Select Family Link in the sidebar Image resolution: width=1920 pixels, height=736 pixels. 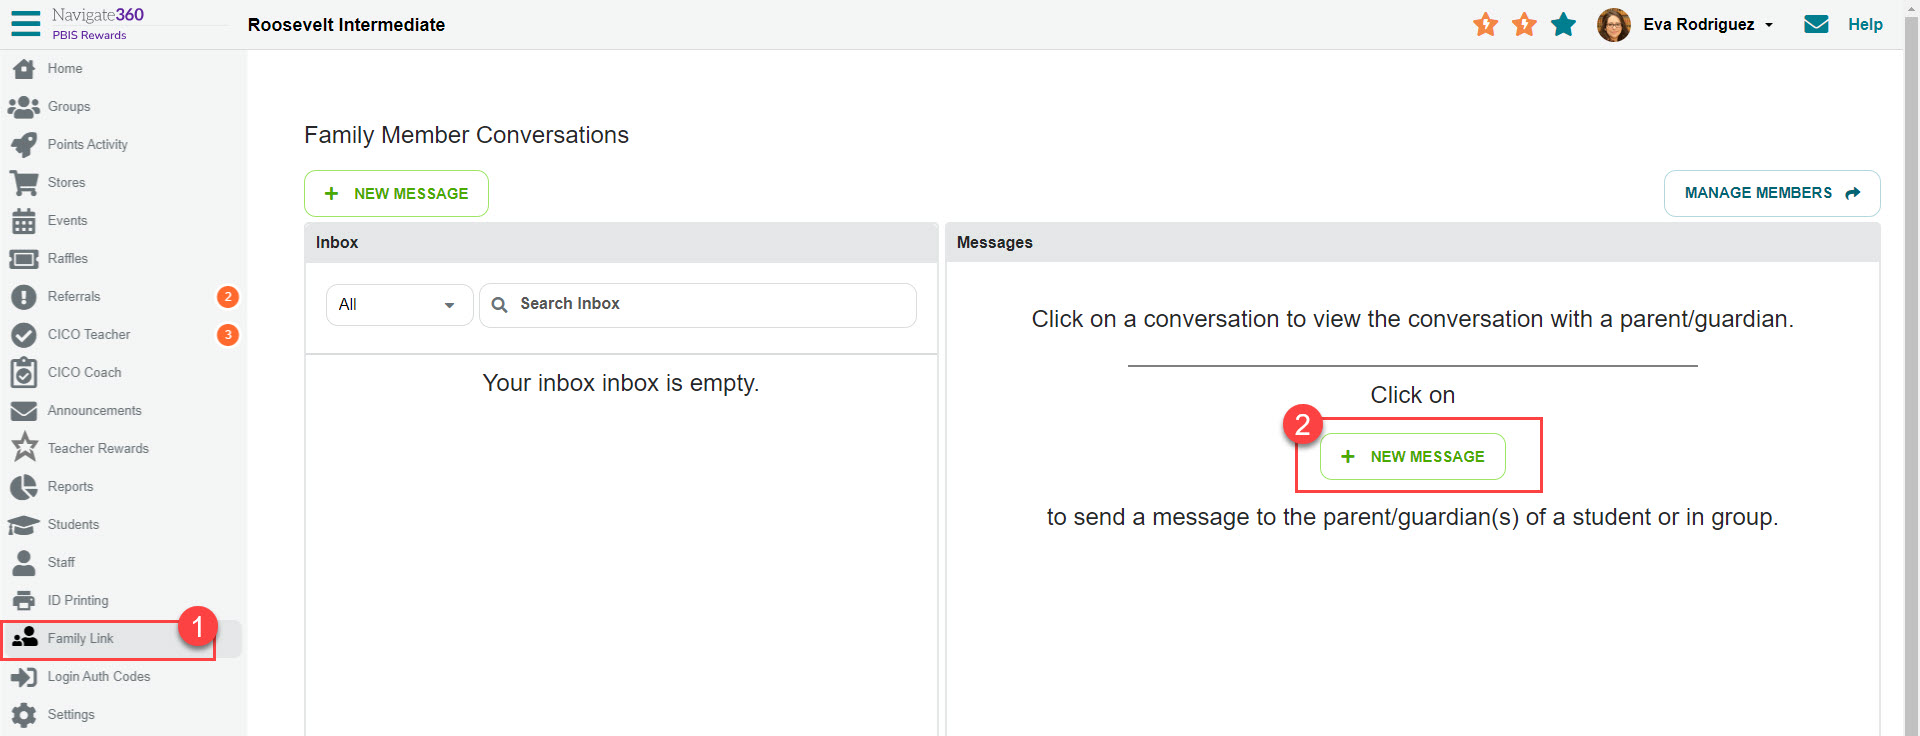pyautogui.click(x=80, y=639)
